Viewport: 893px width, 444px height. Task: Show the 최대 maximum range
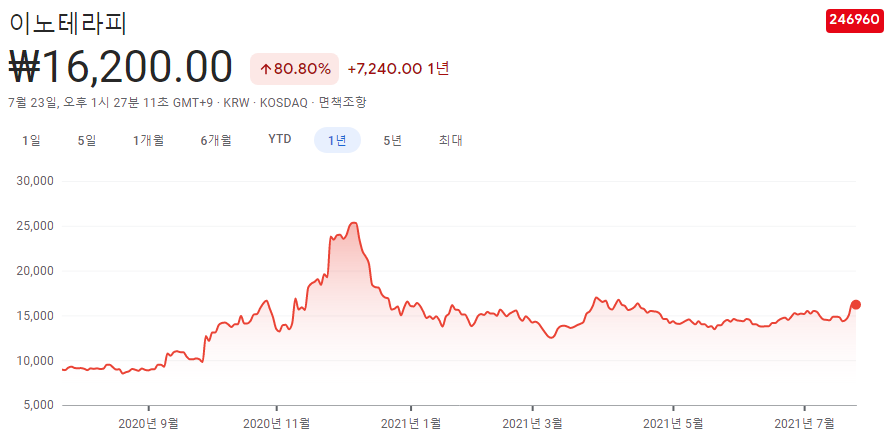click(x=450, y=141)
